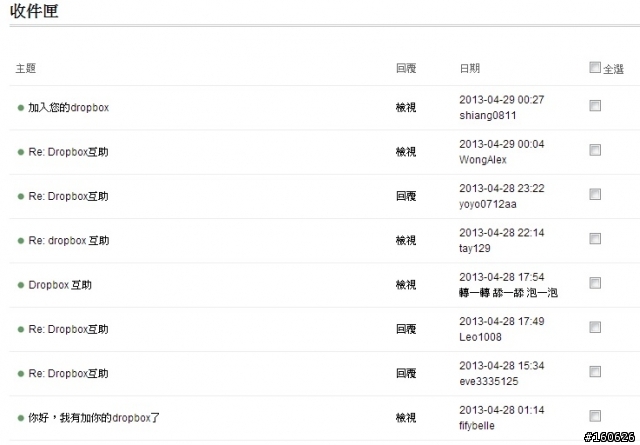
Task: Open sender profile fifybelle
Action: (477, 426)
